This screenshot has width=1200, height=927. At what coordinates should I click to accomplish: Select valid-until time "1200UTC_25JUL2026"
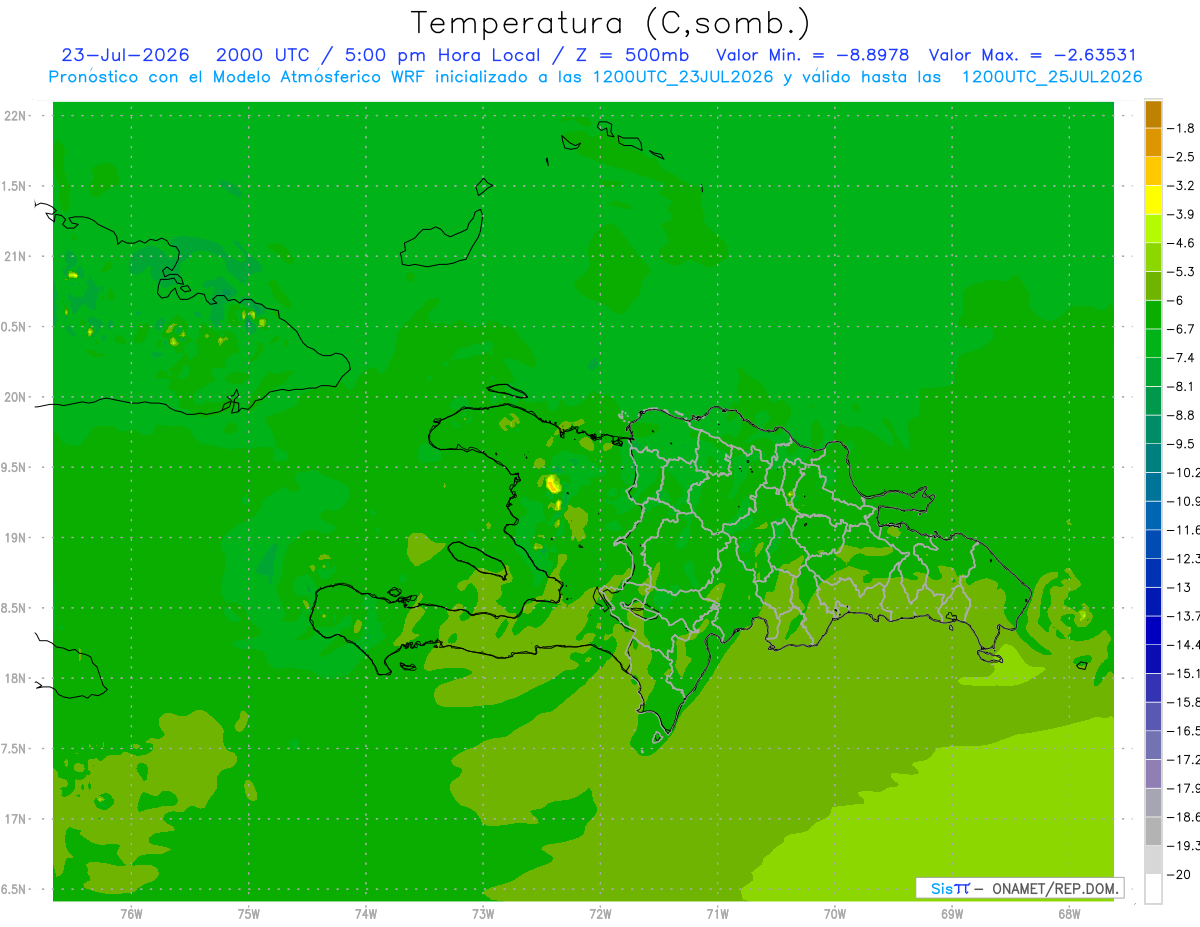[x=1052, y=77]
